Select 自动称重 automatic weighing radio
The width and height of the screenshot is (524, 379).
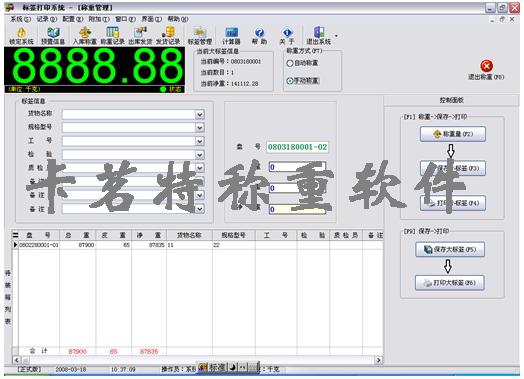point(290,63)
